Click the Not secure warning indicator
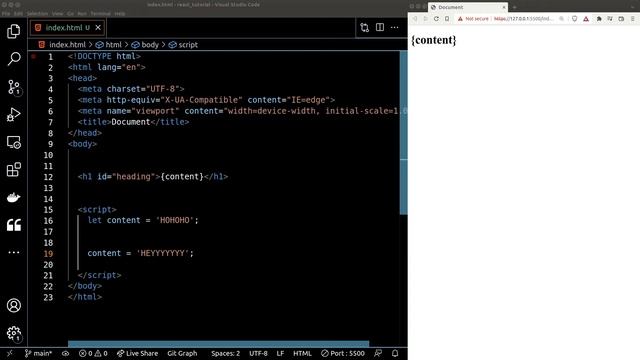The height and width of the screenshot is (360, 640). click(473, 19)
